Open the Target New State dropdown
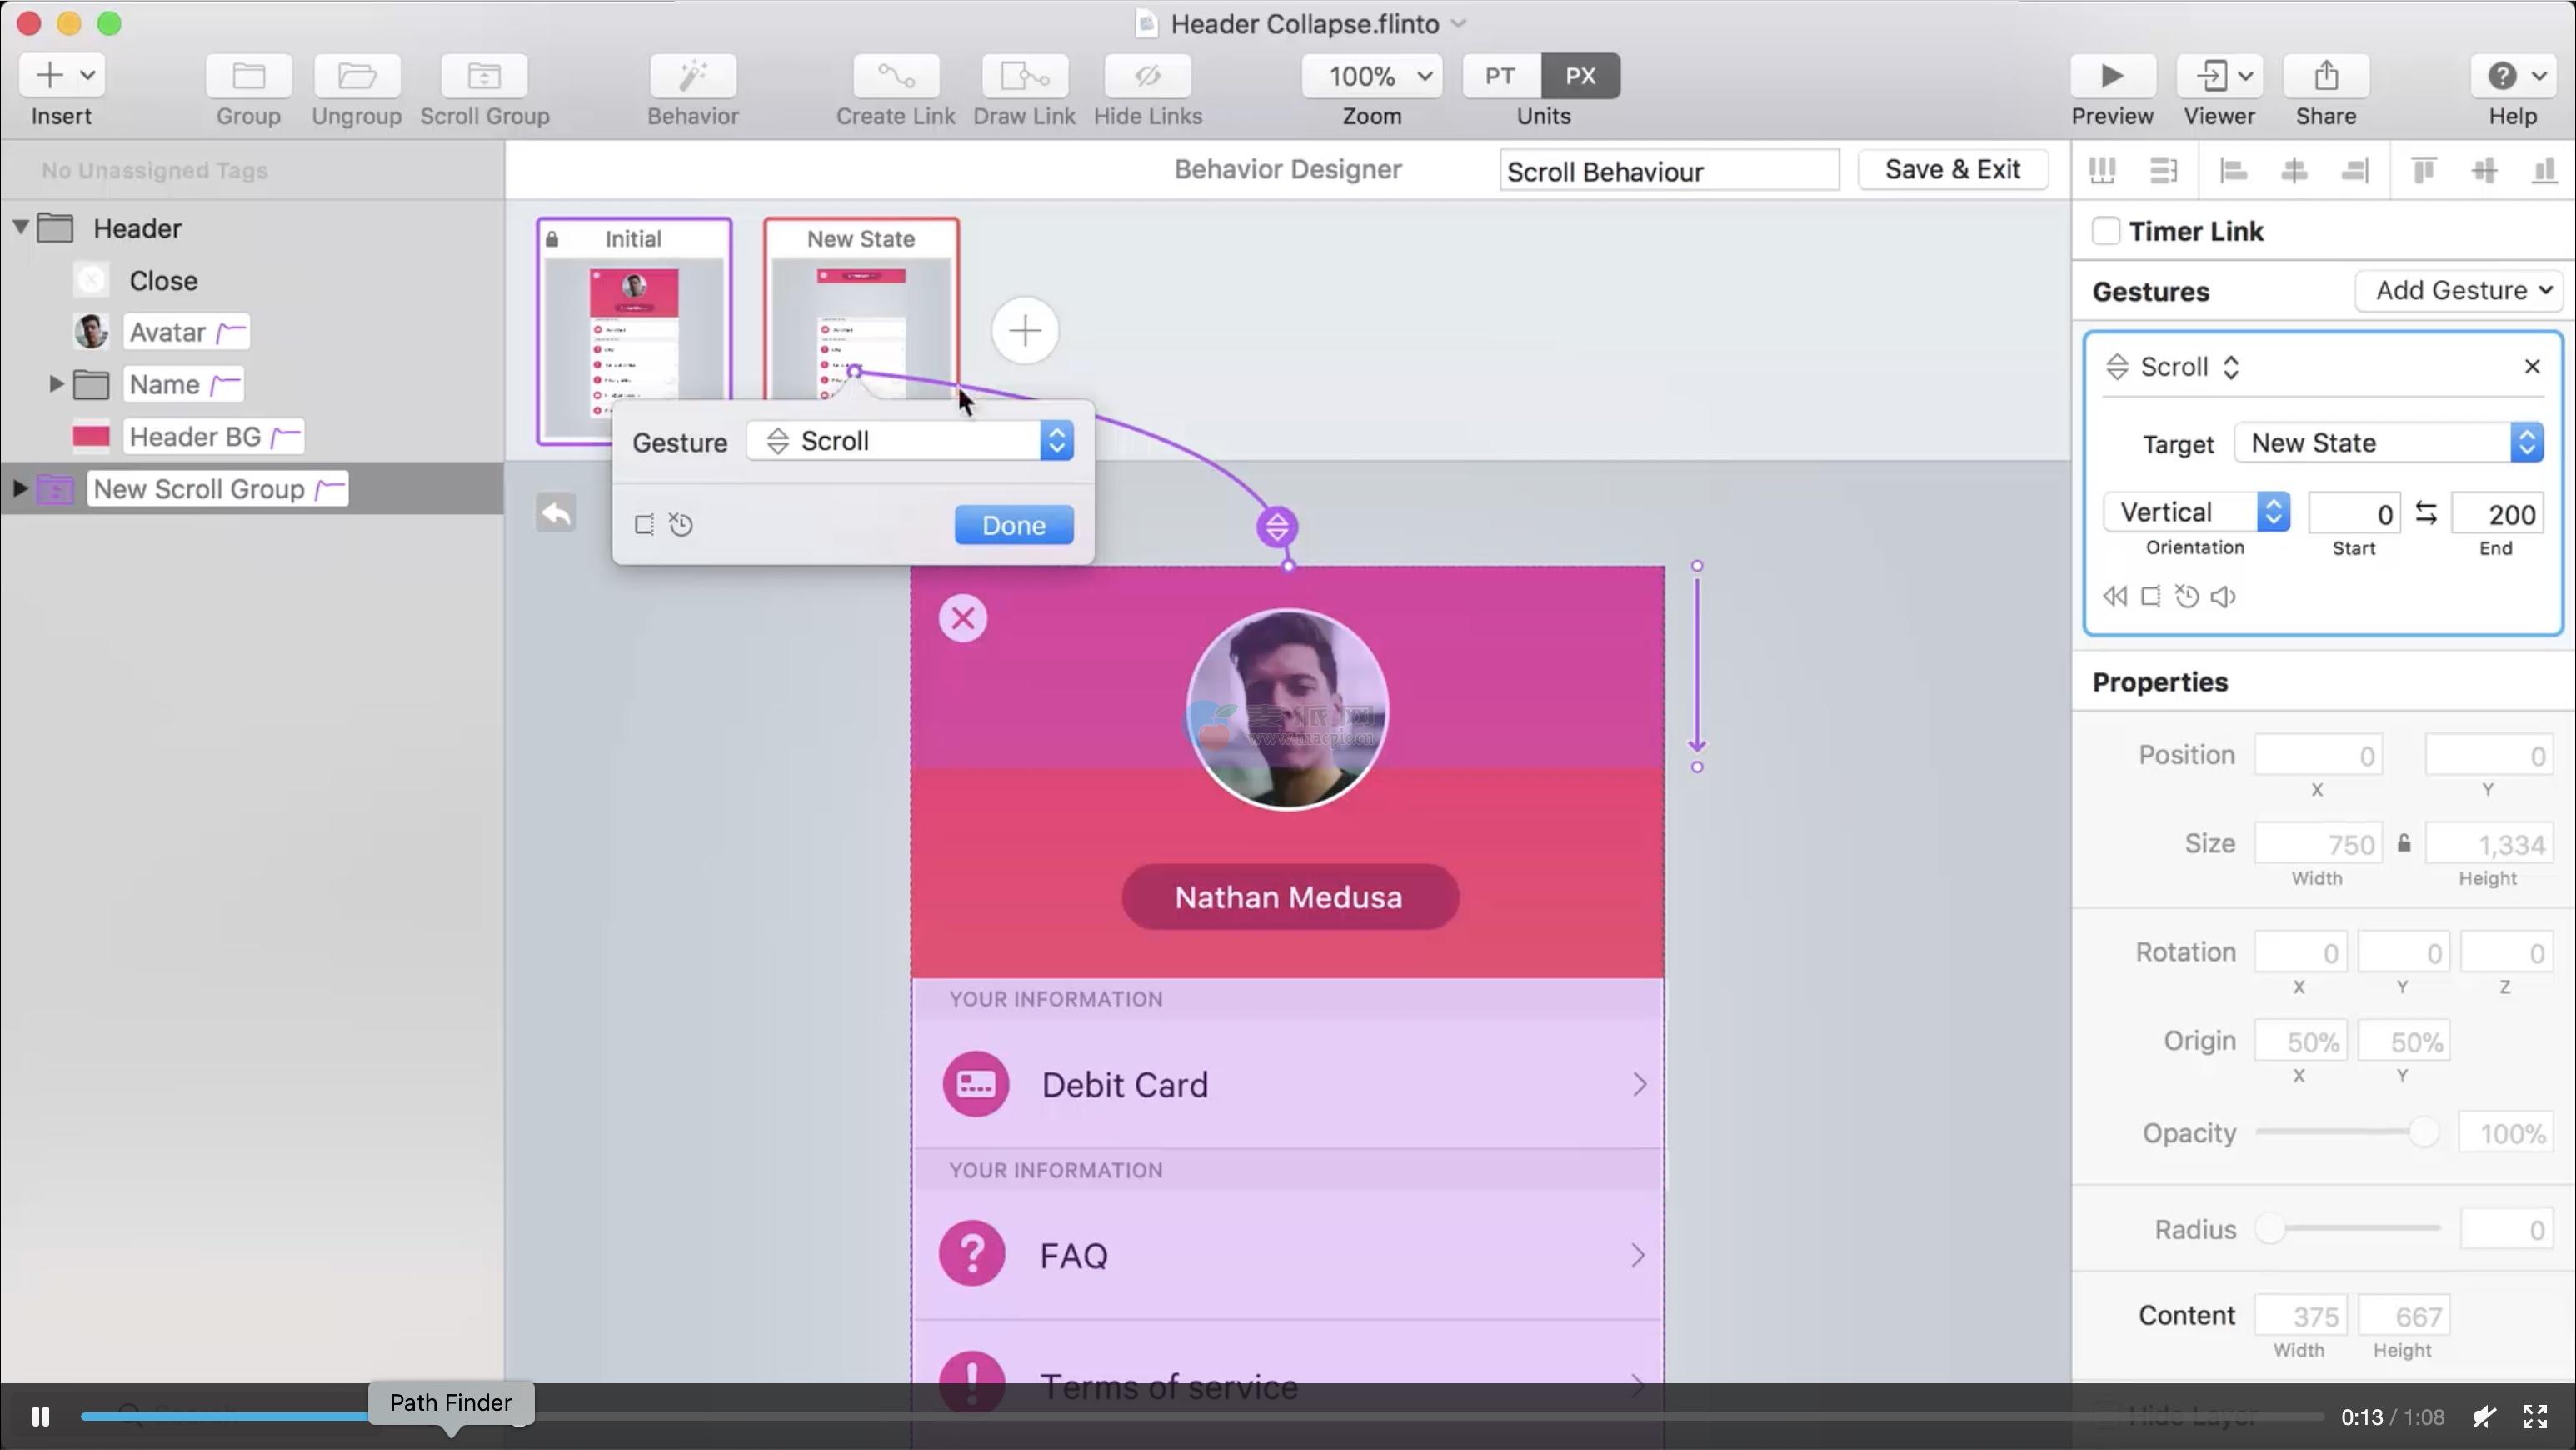 coord(2388,443)
